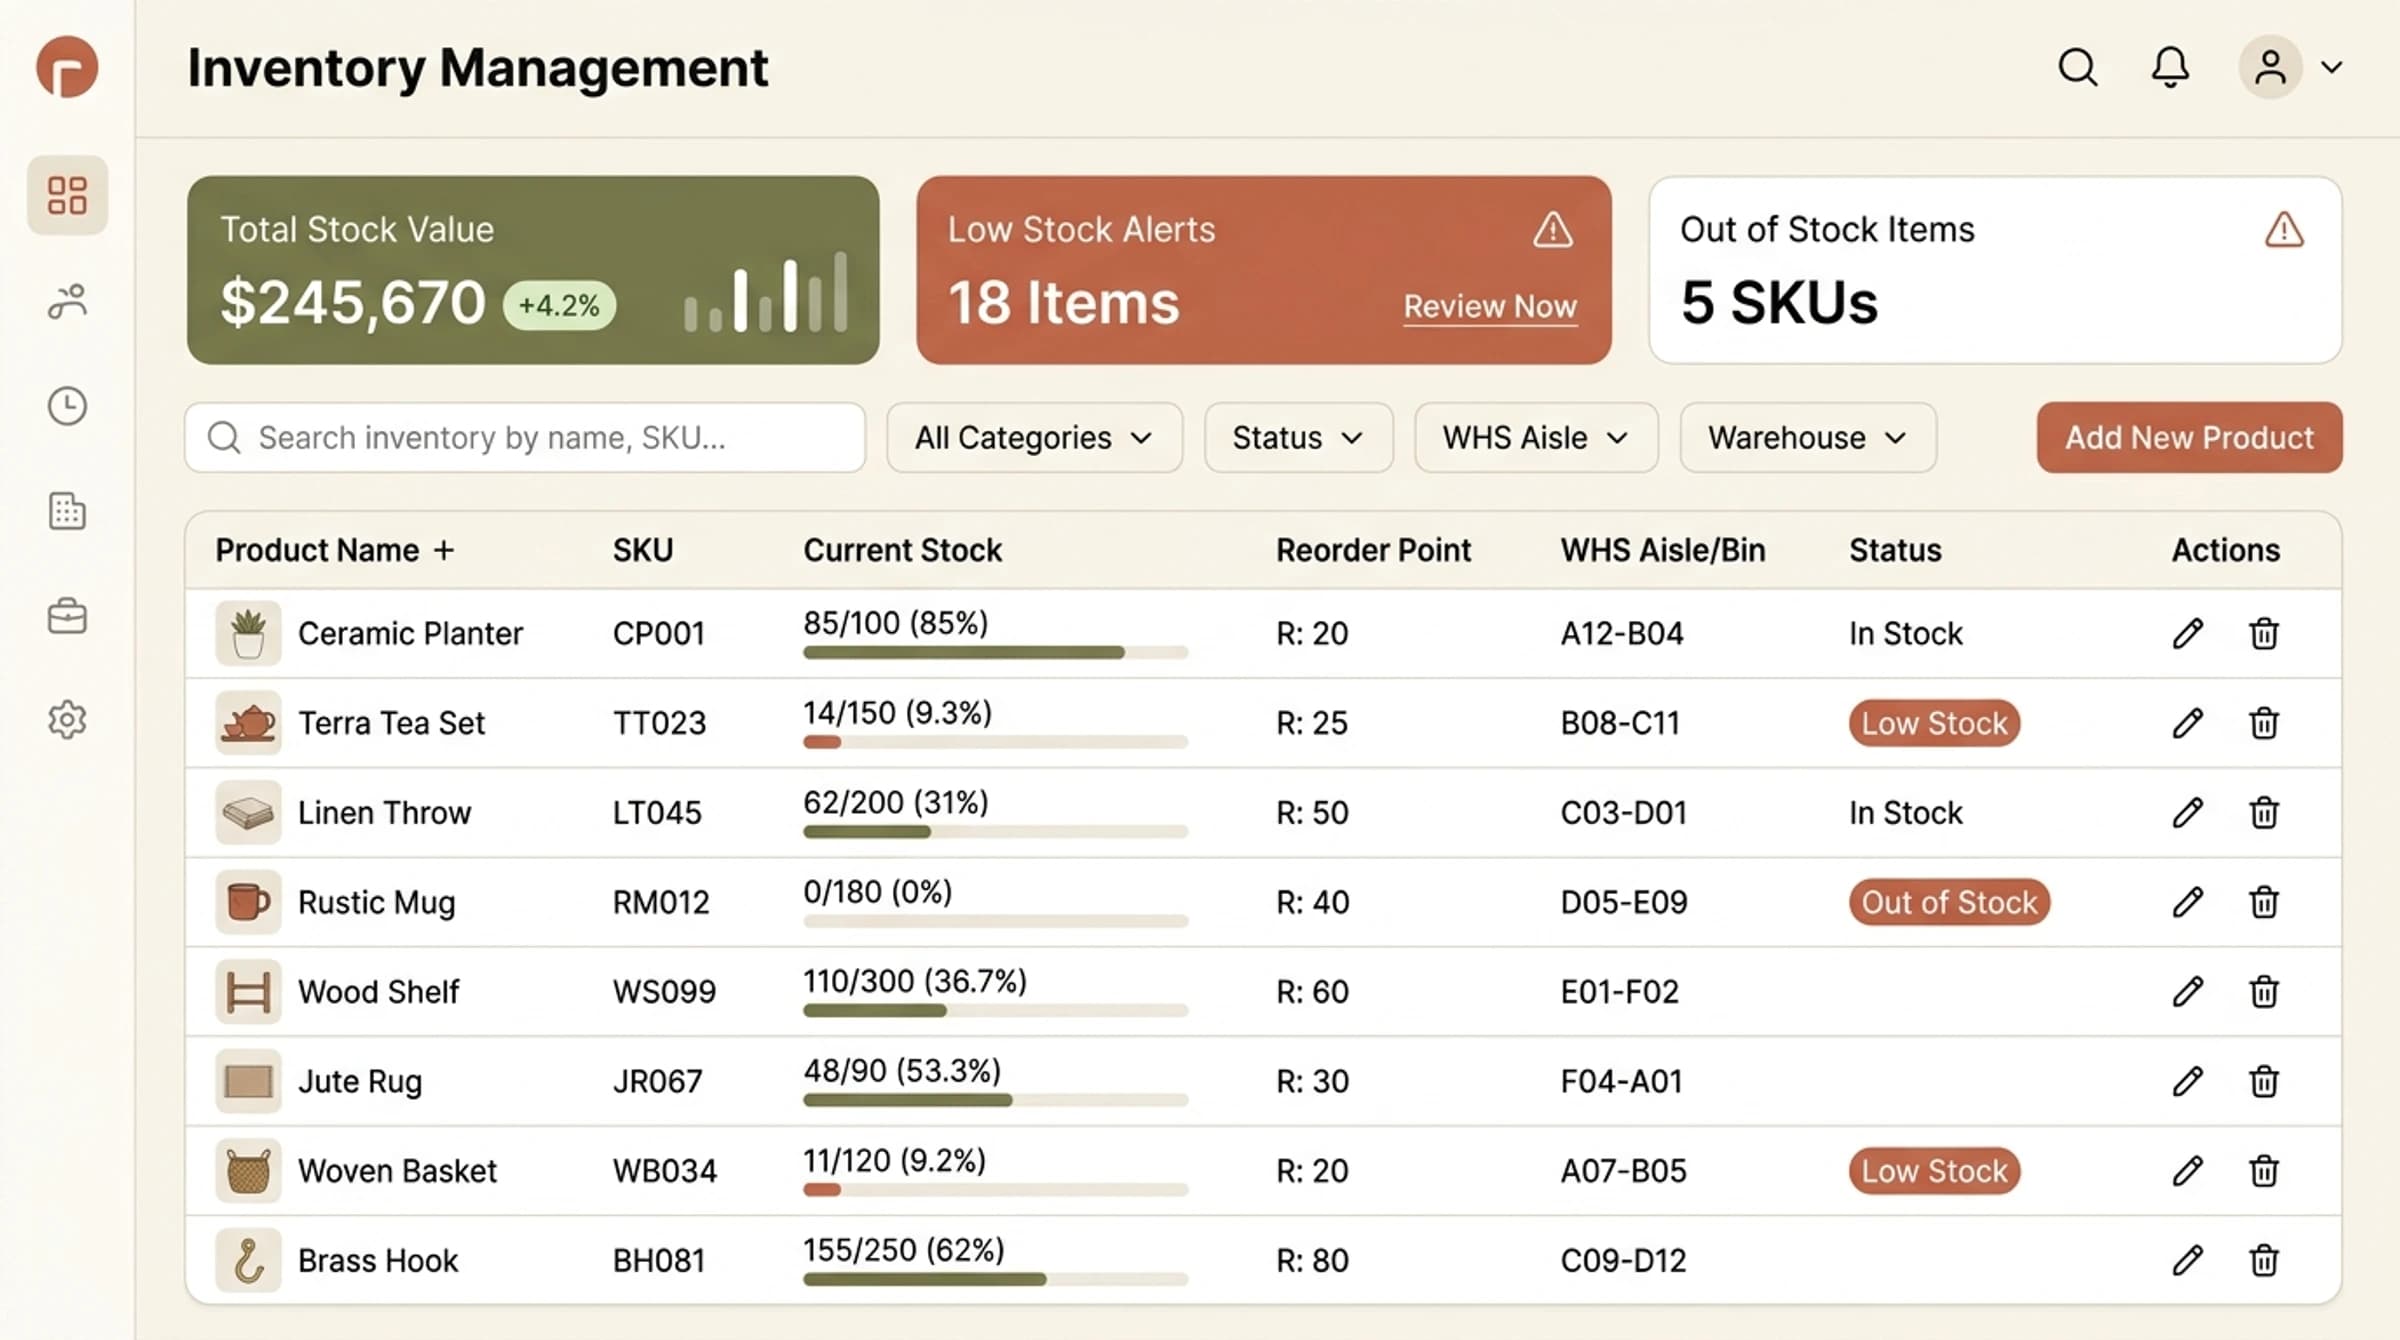Open the clock history icon in sidebar
The height and width of the screenshot is (1340, 2400).
coord(67,406)
